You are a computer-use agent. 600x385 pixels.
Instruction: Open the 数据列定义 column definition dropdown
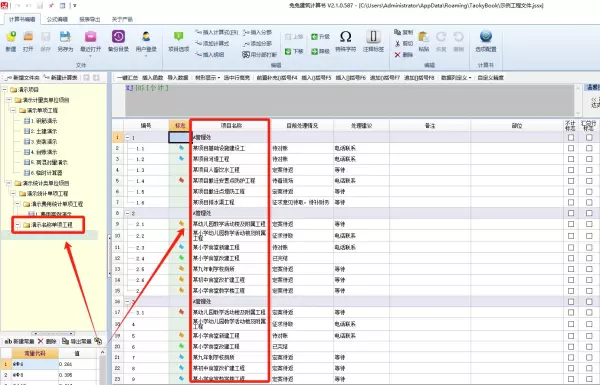click(x=456, y=78)
